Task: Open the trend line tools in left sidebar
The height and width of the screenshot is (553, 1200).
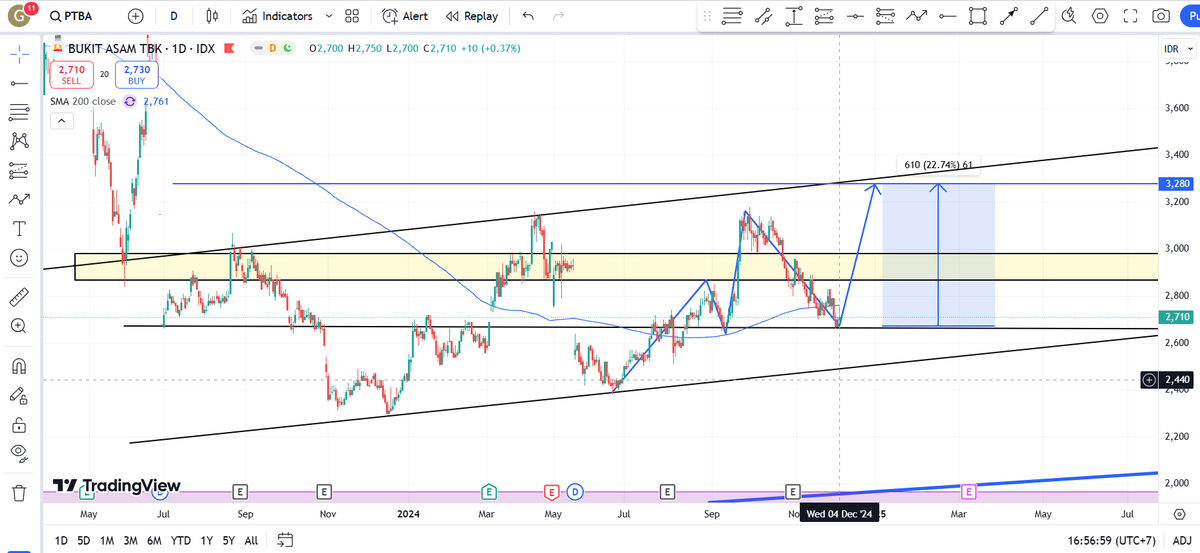Action: (18, 82)
